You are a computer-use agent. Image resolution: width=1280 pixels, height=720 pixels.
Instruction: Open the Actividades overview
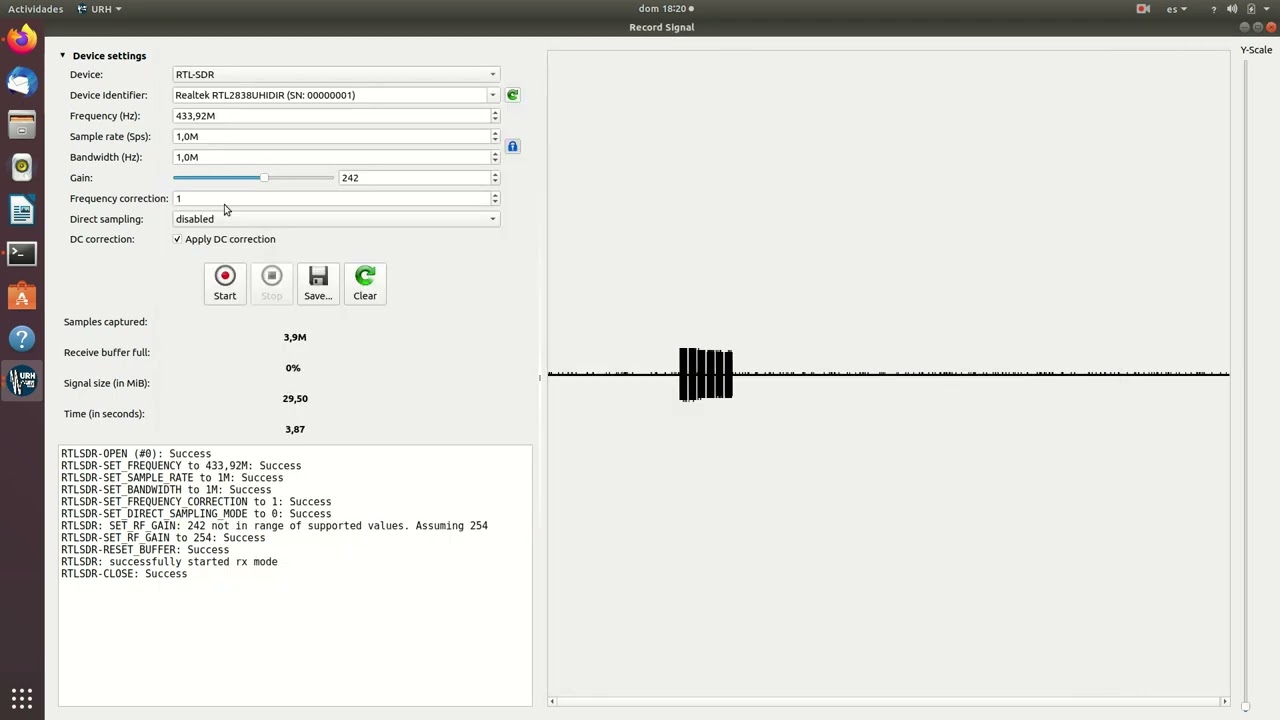pyautogui.click(x=35, y=9)
